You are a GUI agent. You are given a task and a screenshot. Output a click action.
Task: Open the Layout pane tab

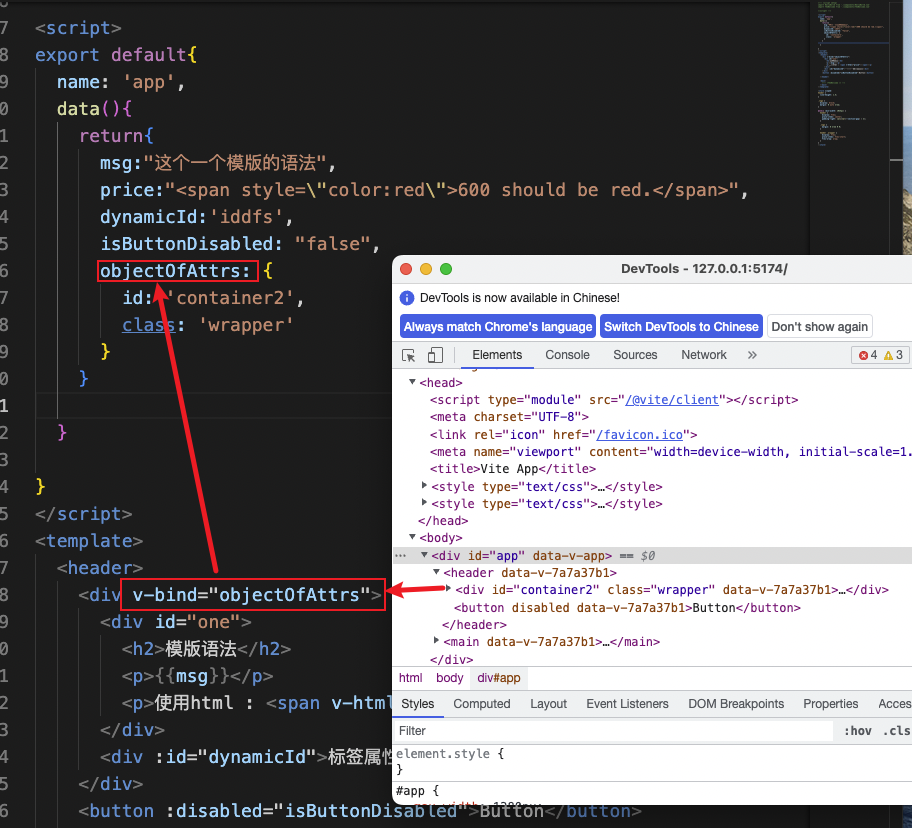548,704
